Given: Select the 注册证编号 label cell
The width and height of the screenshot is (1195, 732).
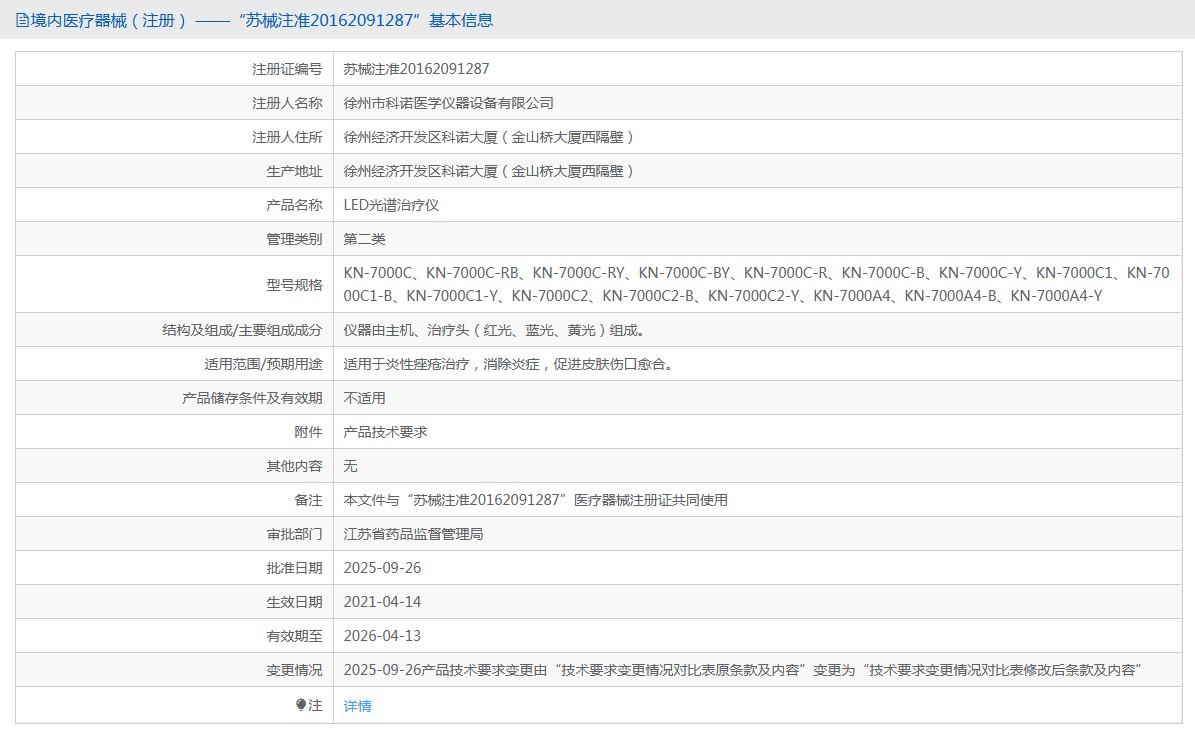Looking at the screenshot, I should point(175,69).
